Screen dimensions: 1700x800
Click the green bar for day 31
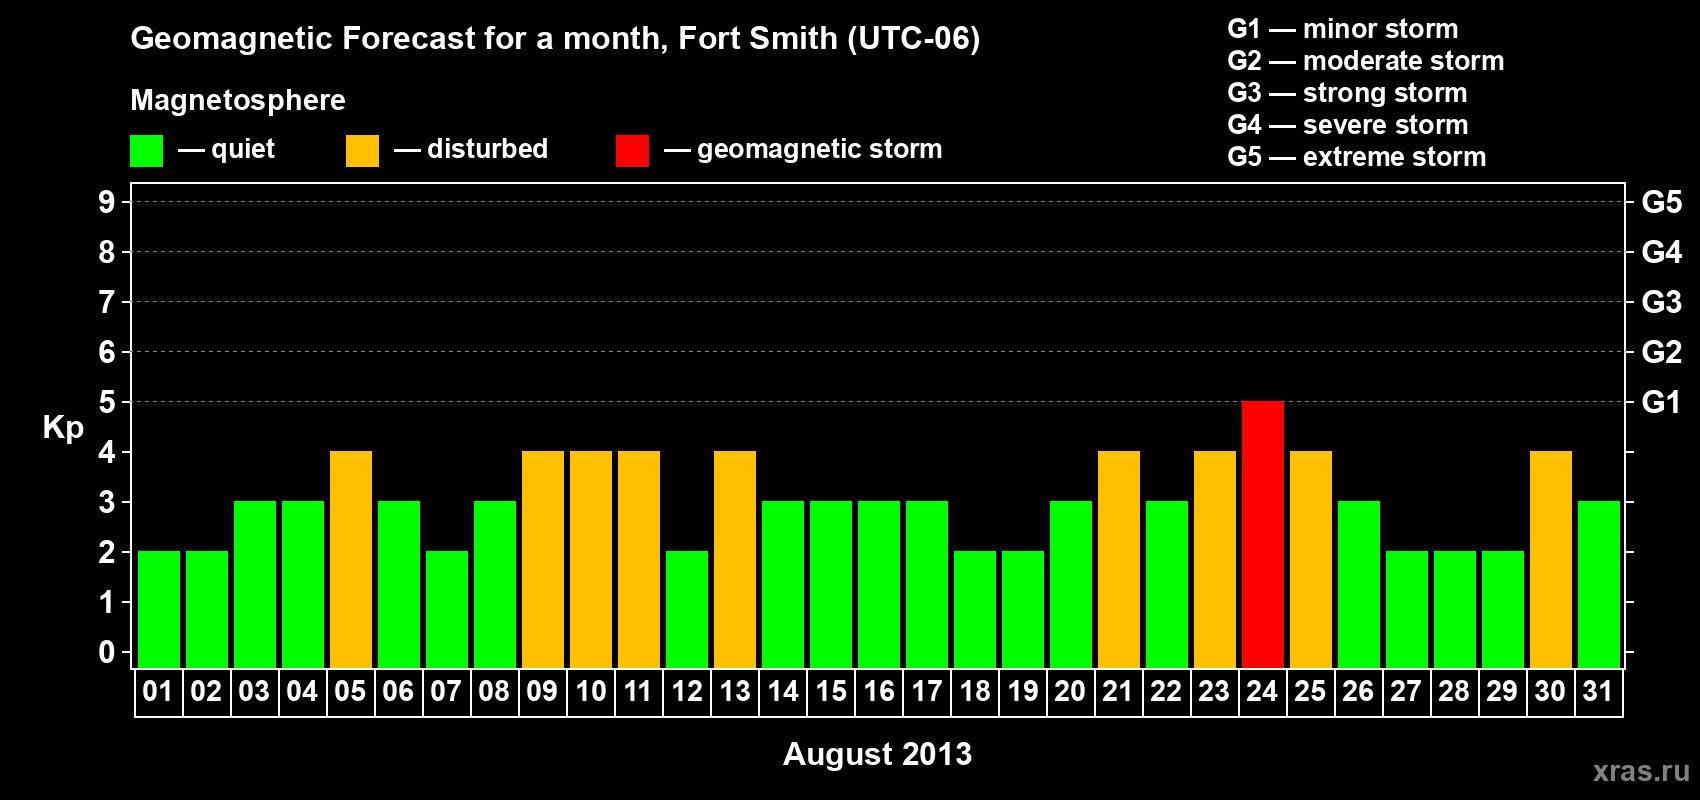1599,584
